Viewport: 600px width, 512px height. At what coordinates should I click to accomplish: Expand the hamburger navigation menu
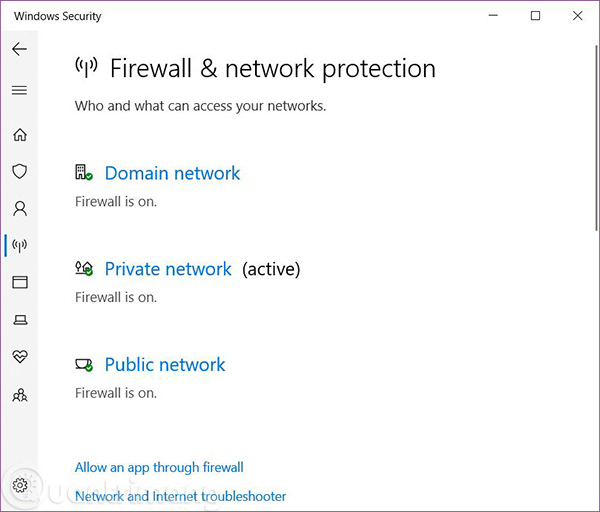tap(19, 90)
